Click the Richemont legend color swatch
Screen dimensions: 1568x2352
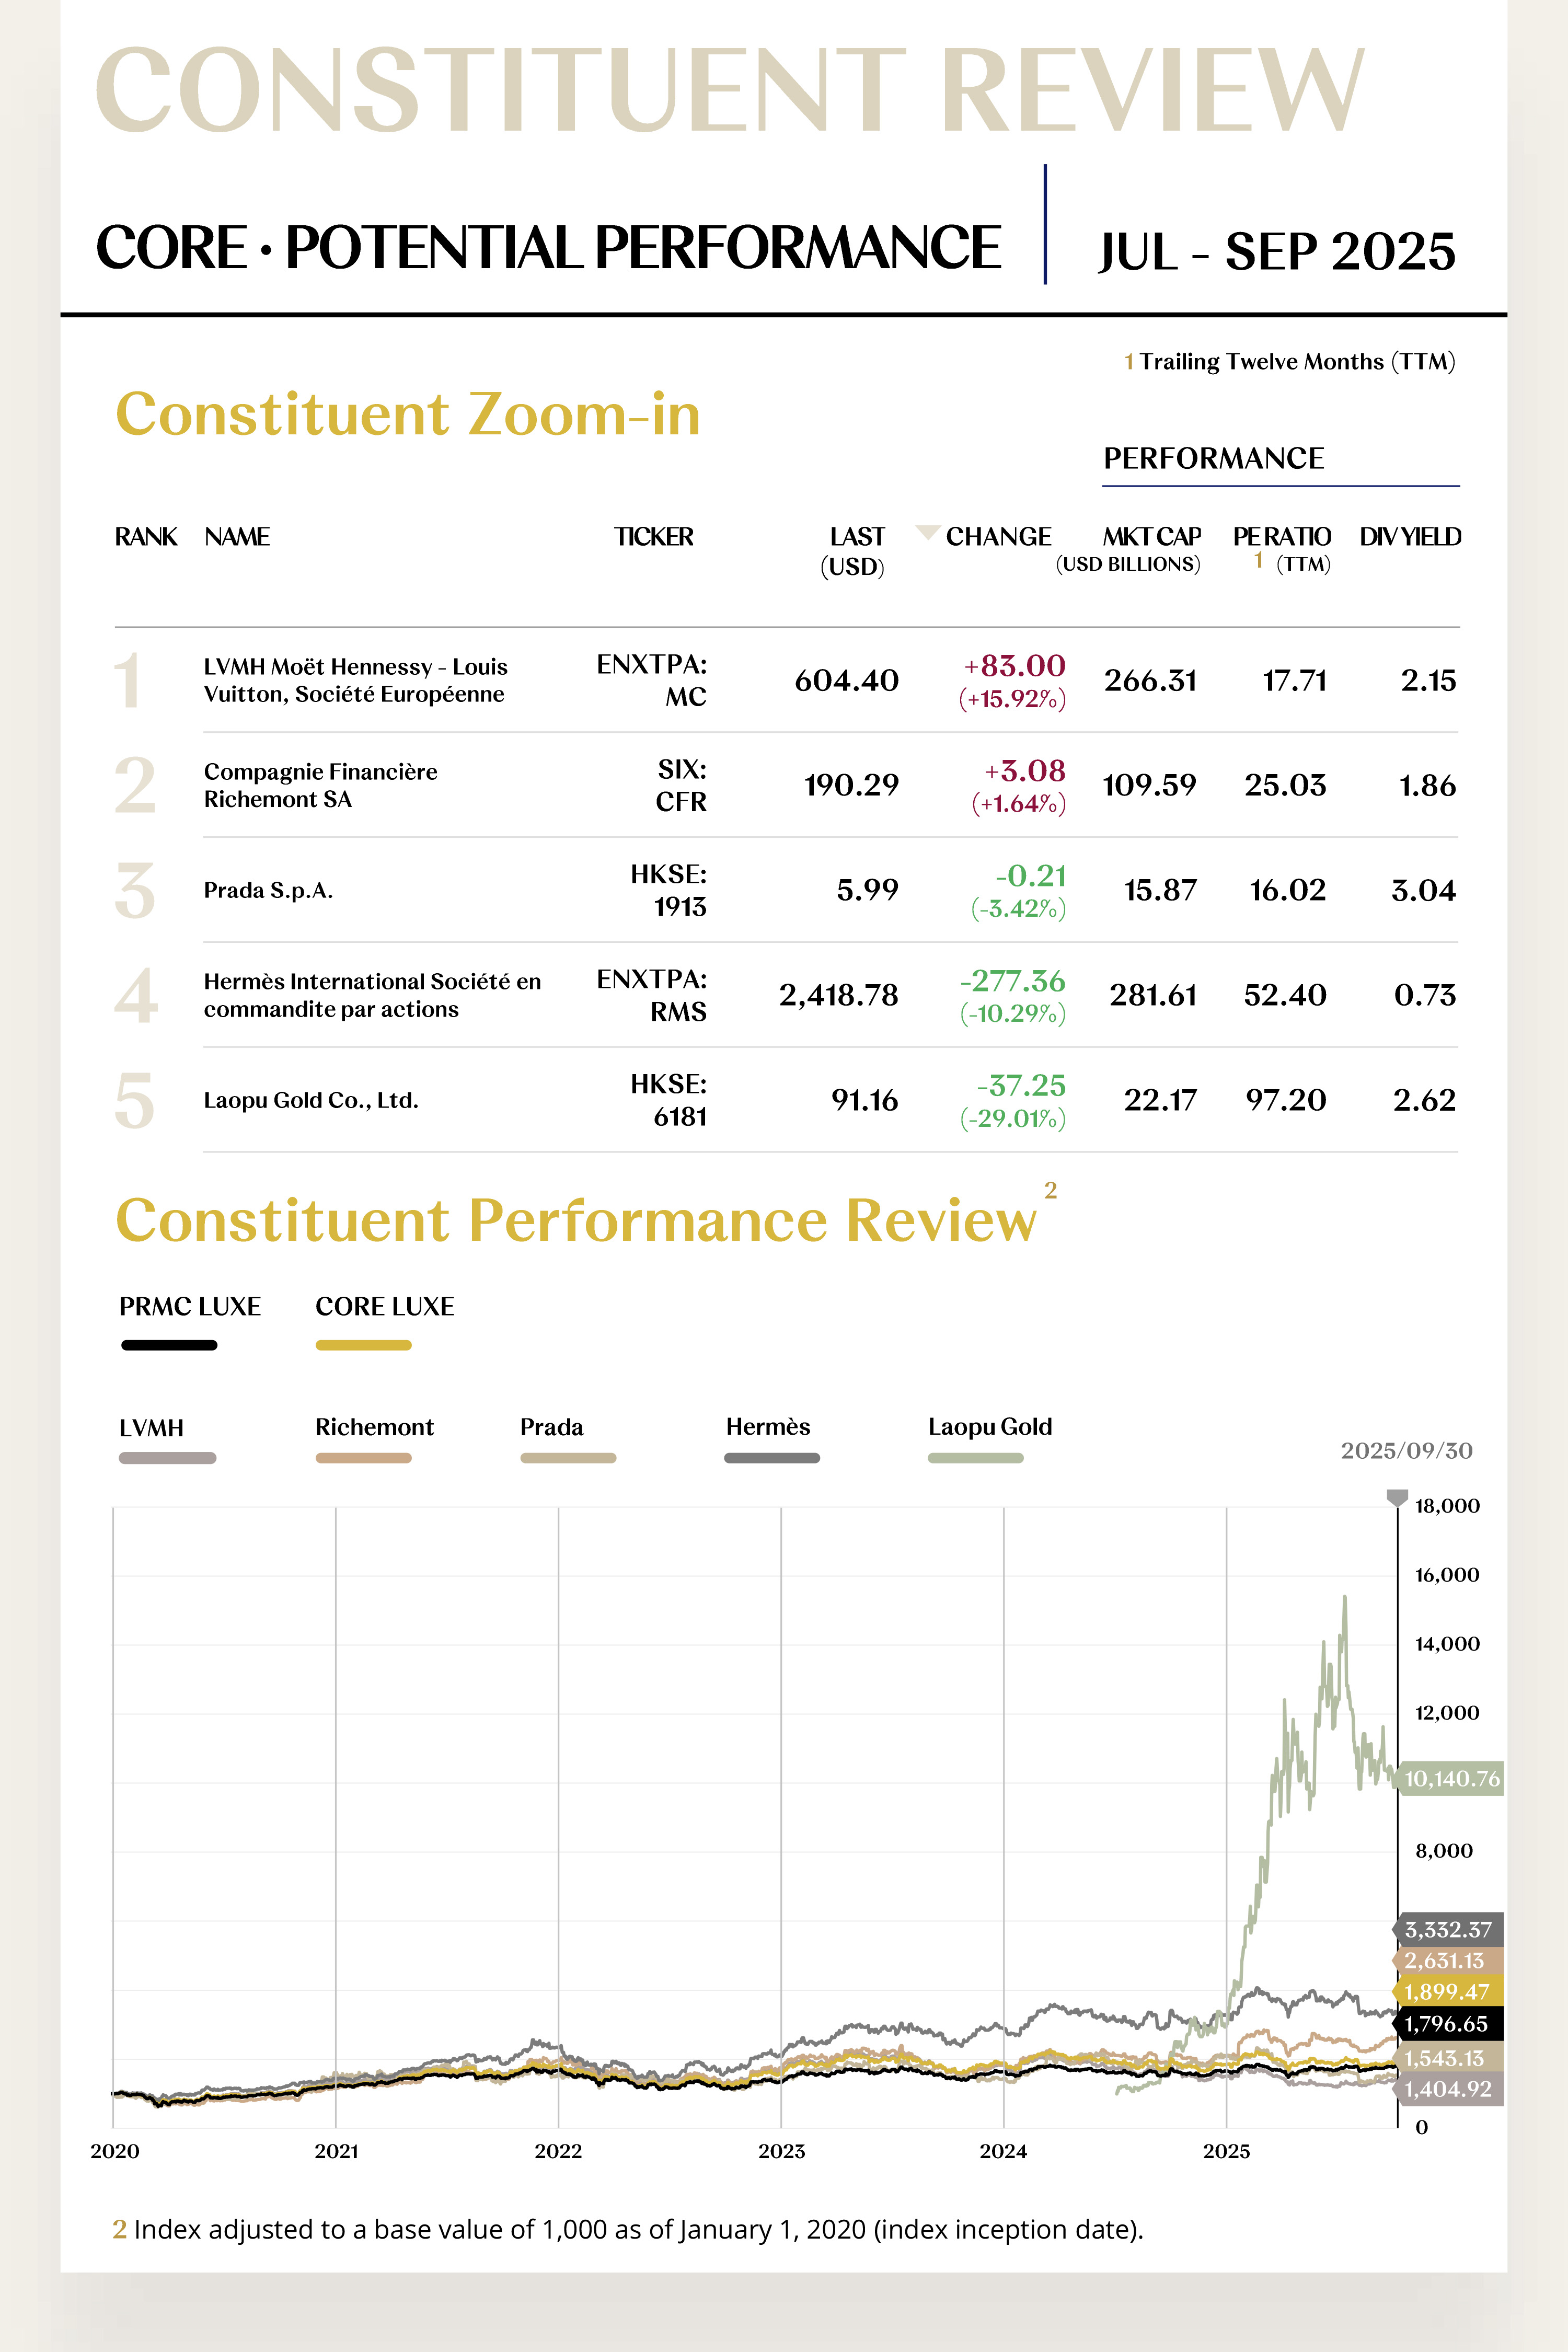pos(363,1458)
